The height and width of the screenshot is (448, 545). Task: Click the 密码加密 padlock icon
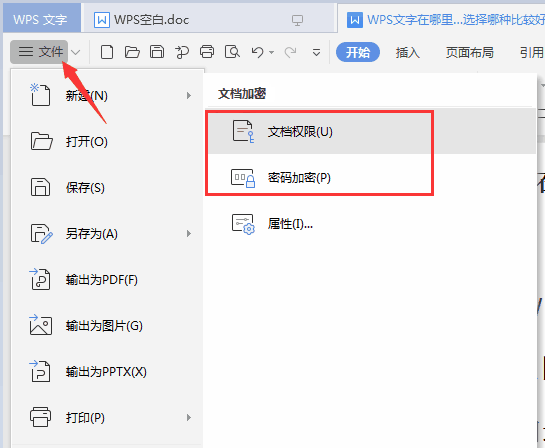[243, 178]
